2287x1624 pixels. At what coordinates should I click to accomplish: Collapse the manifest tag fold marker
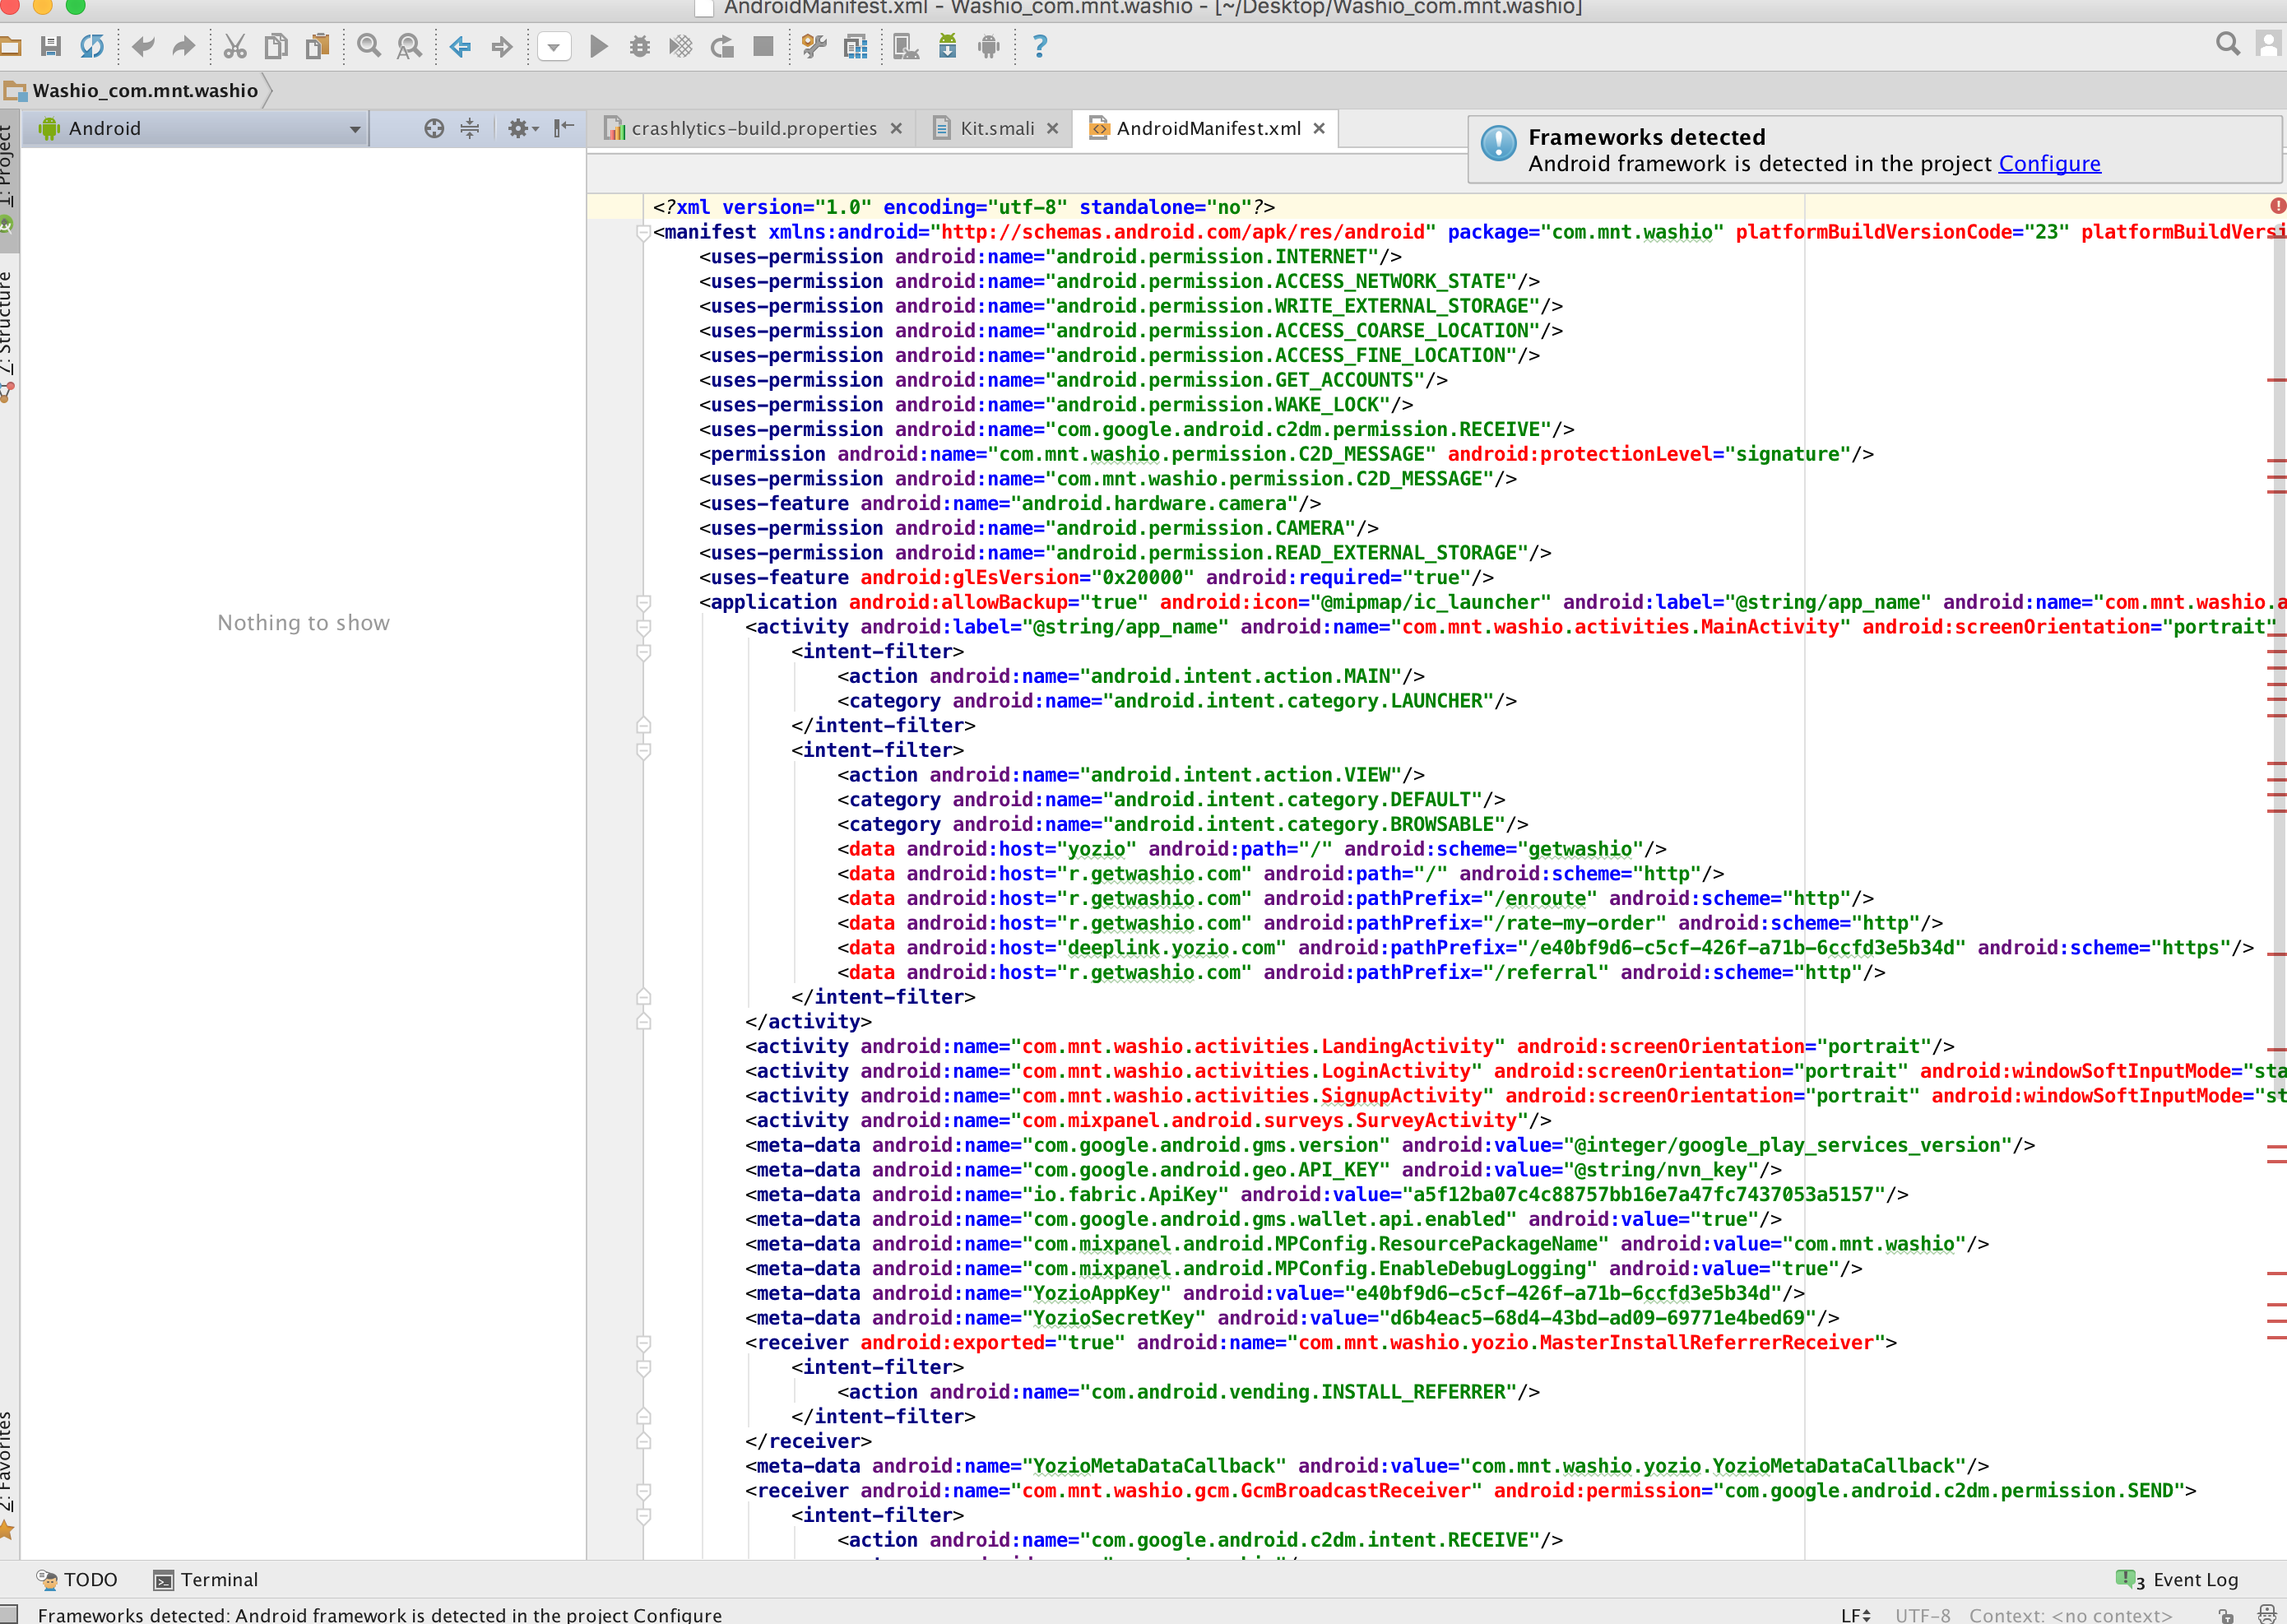point(643,232)
